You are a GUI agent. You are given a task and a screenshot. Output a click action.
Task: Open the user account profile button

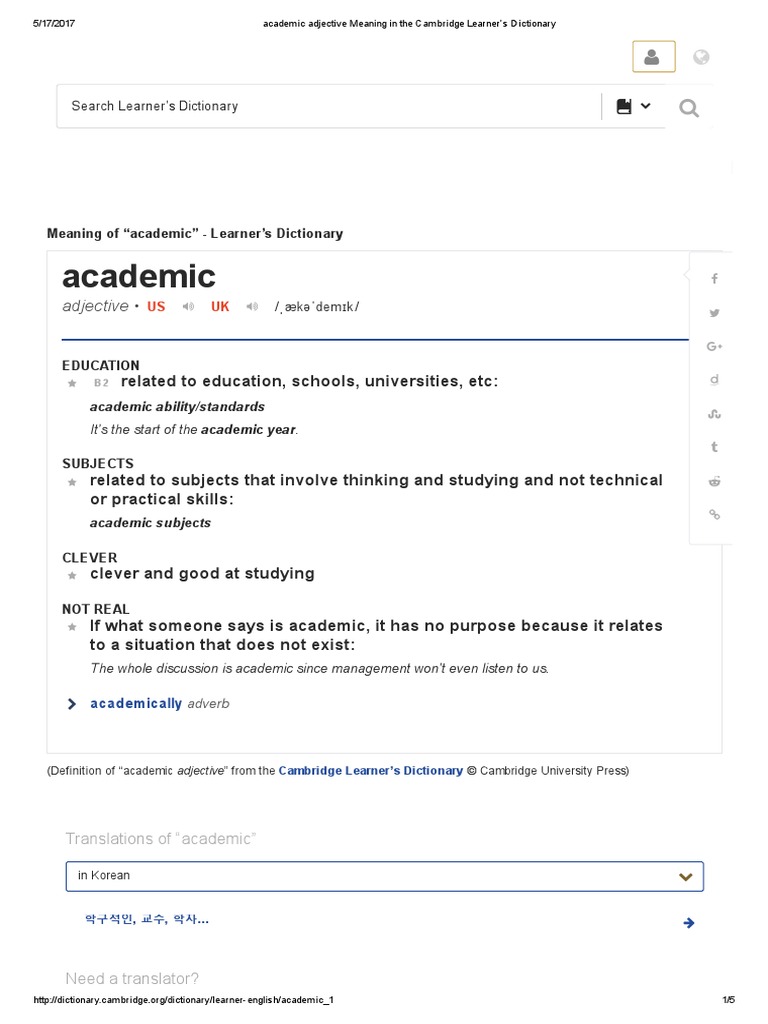point(653,57)
